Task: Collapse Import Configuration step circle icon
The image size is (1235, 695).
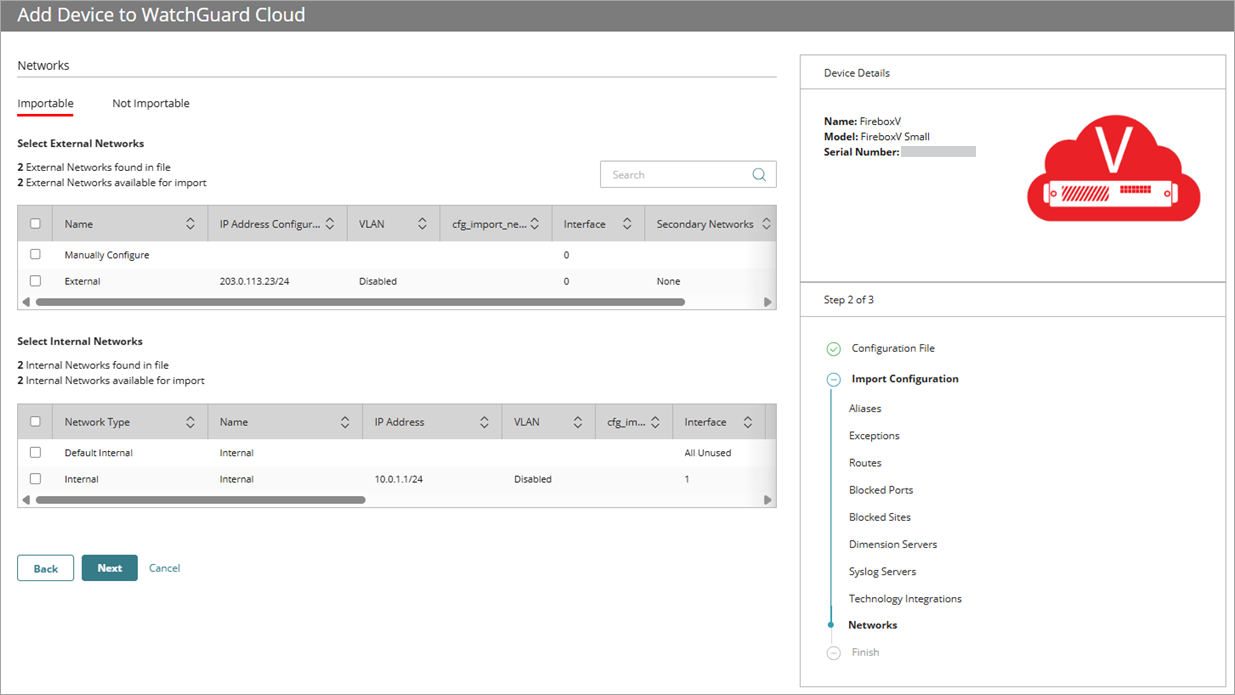Action: coord(834,379)
